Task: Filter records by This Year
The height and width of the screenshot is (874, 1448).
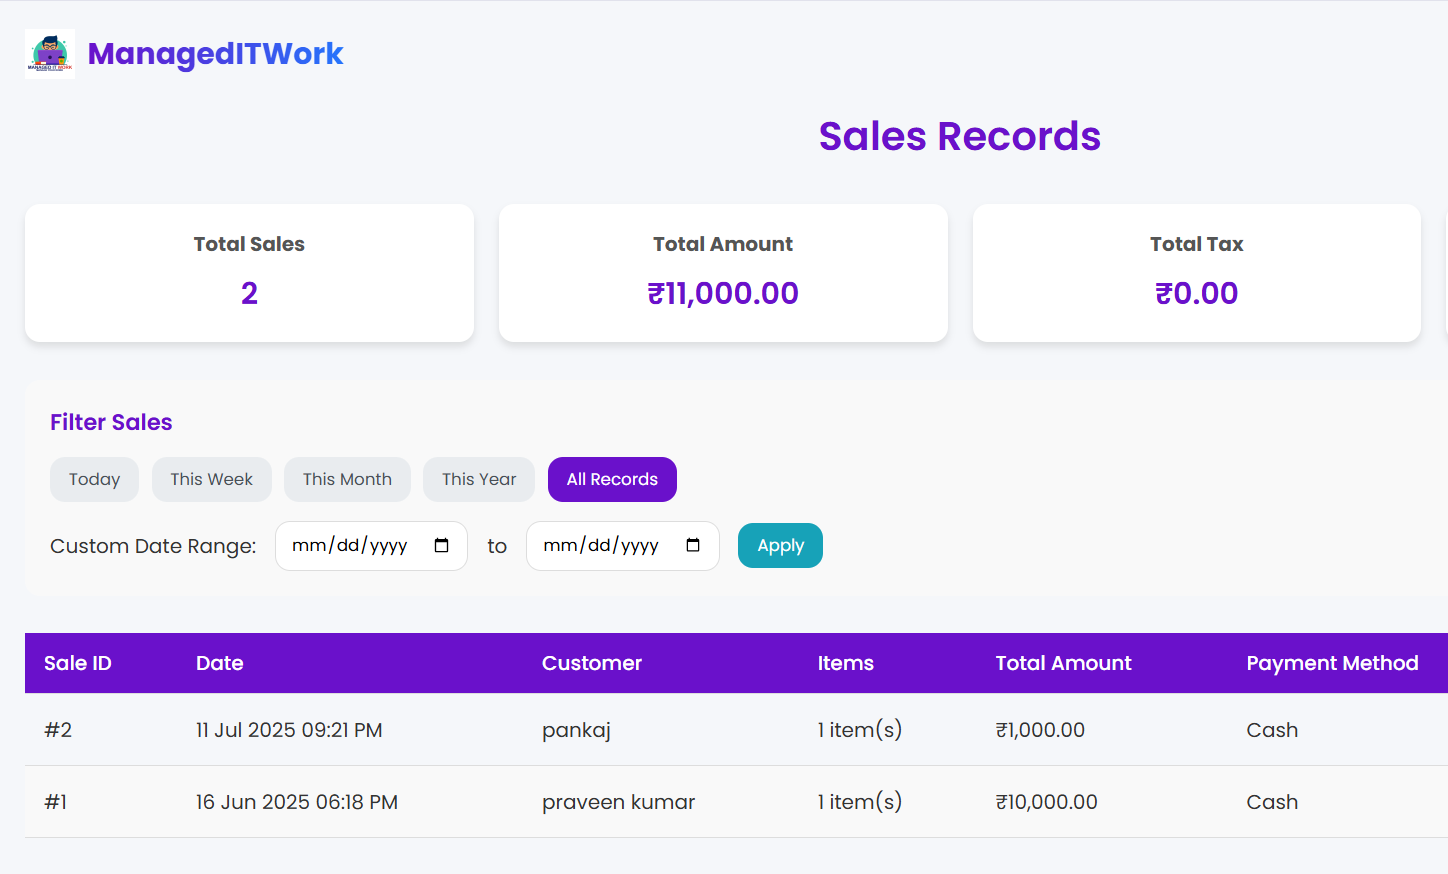Action: point(479,480)
